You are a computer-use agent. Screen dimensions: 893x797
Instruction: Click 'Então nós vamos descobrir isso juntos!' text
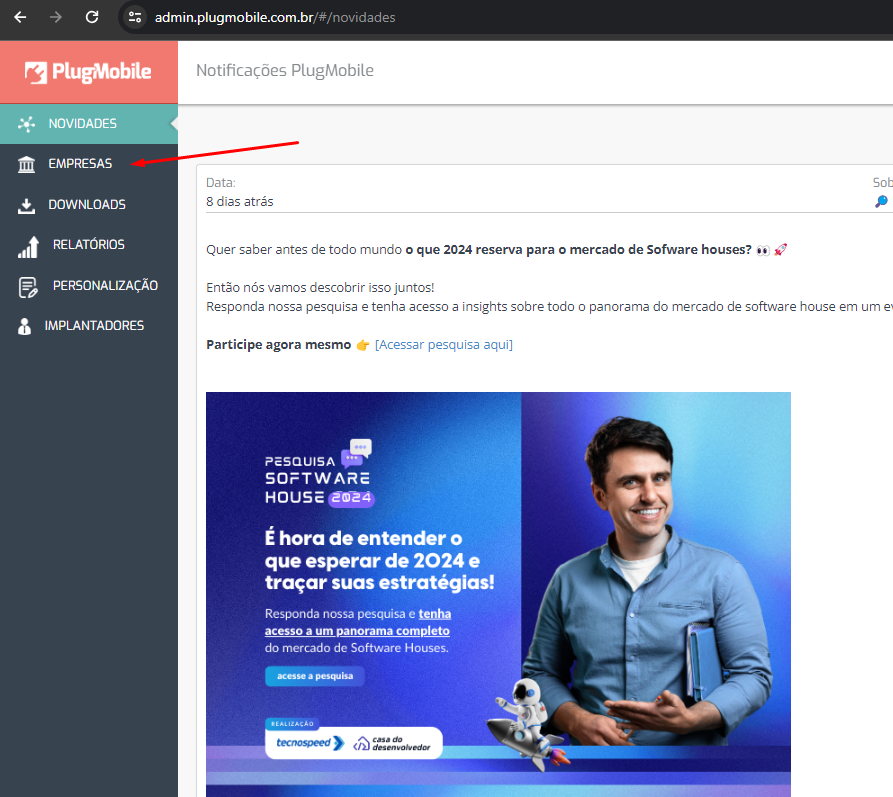coord(320,288)
